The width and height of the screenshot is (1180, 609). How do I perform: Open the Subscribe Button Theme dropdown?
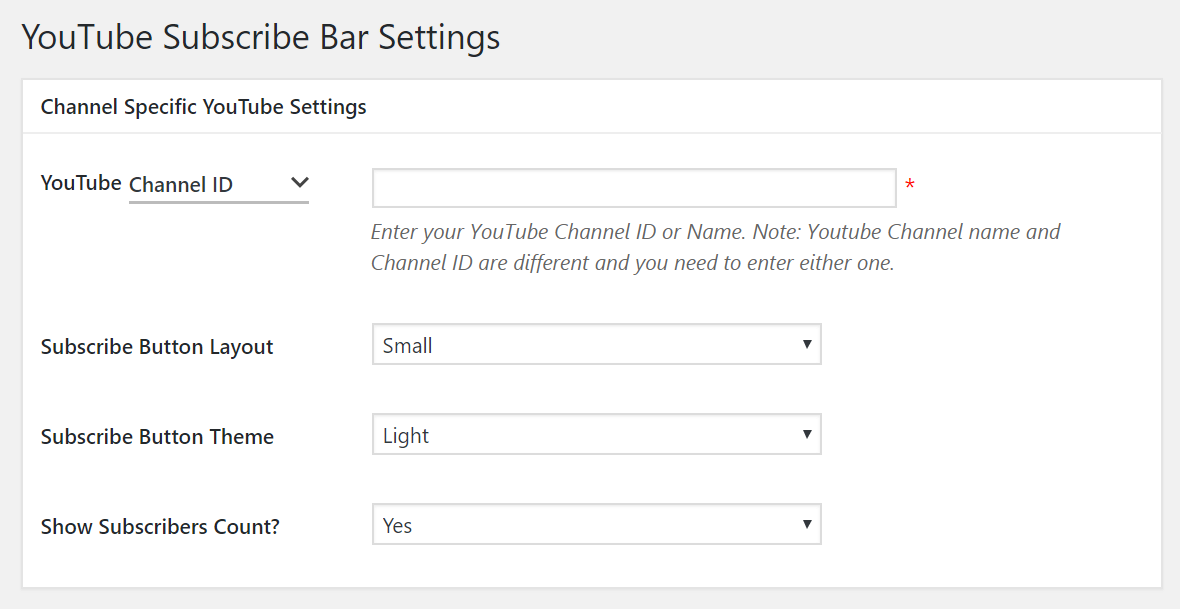pyautogui.click(x=596, y=434)
